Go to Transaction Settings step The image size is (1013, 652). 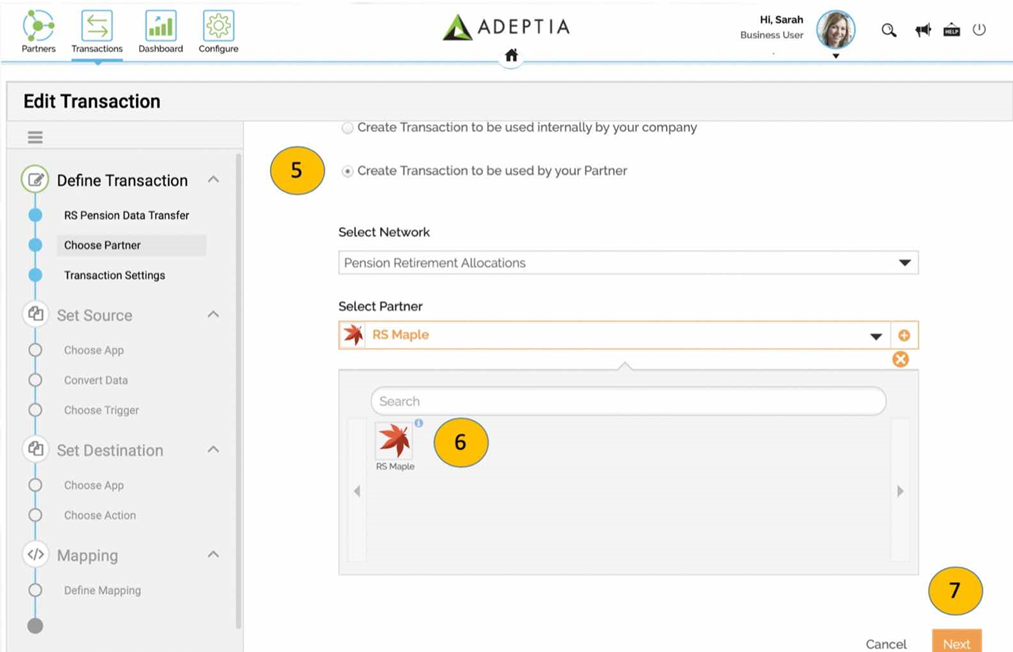coord(114,275)
